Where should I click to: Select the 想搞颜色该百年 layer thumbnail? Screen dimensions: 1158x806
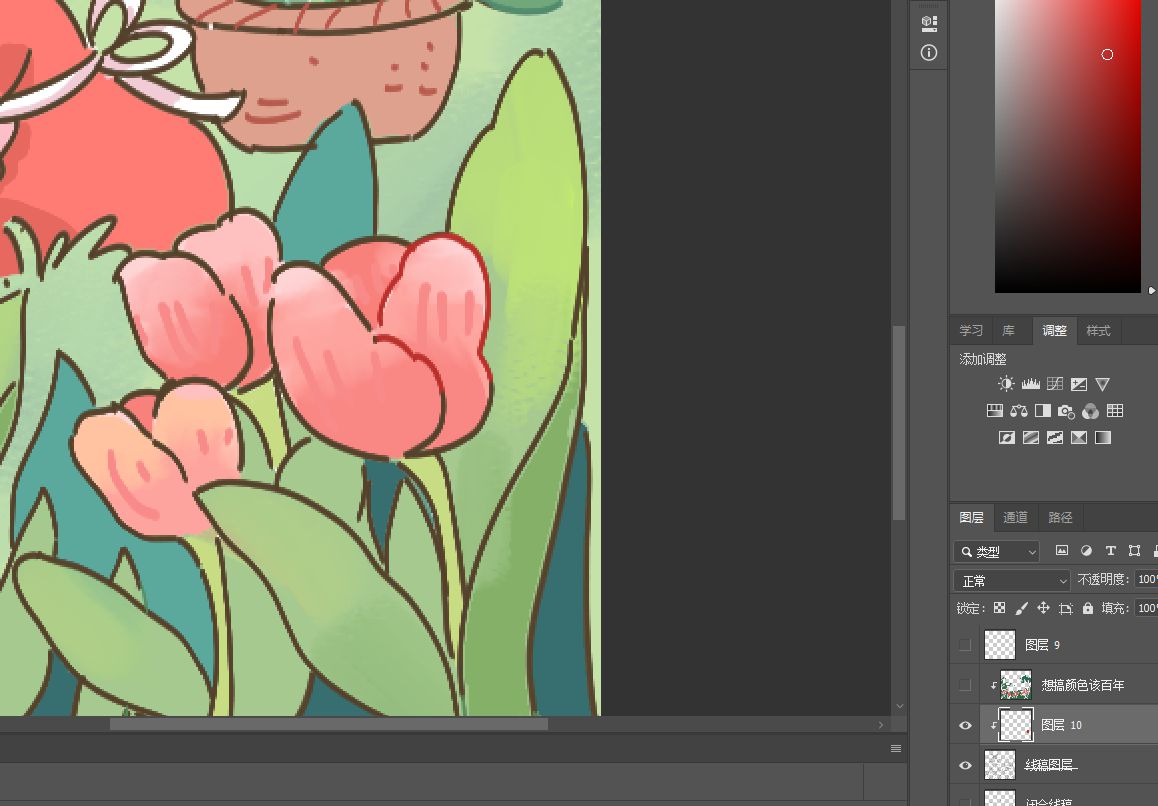pos(1016,685)
